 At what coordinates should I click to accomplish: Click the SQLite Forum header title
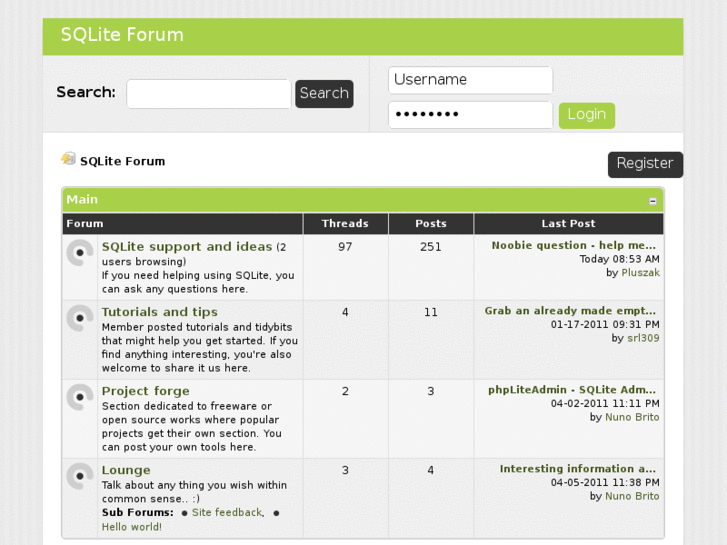(x=122, y=35)
